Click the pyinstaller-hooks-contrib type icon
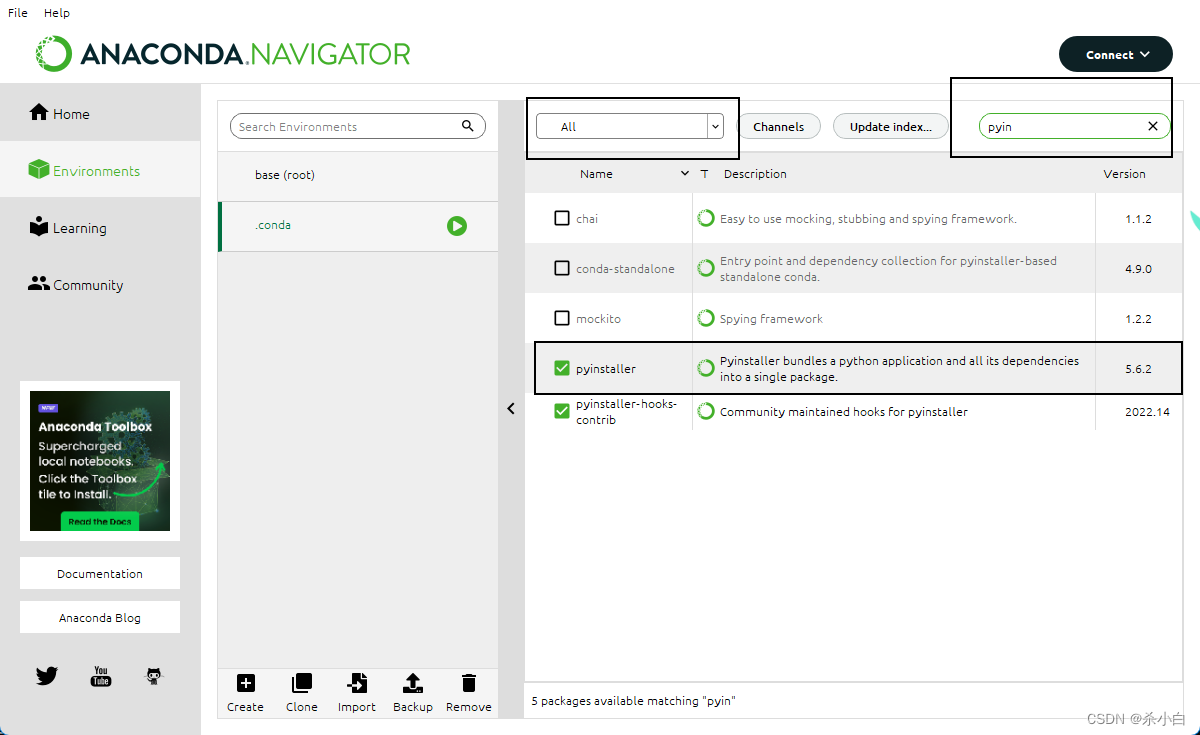The width and height of the screenshot is (1200, 735). point(706,411)
